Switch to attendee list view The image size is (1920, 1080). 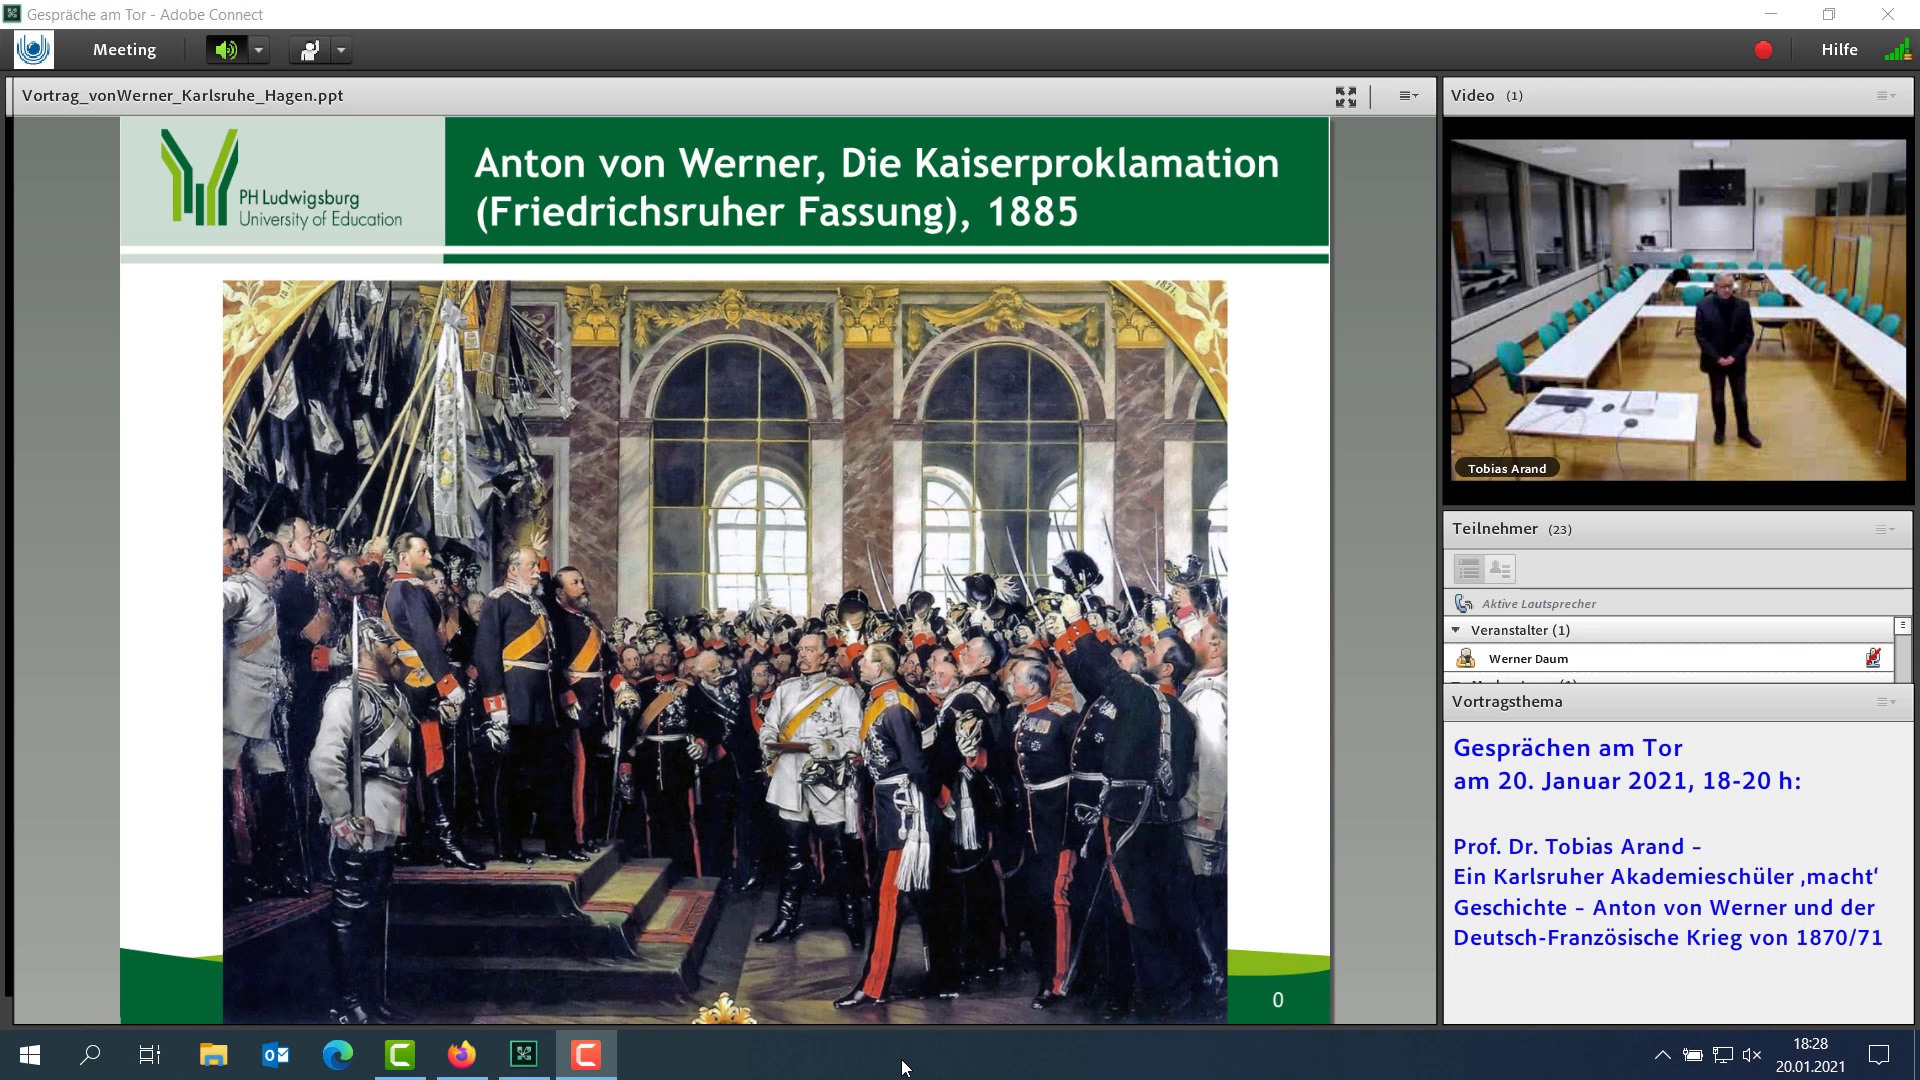click(1469, 569)
